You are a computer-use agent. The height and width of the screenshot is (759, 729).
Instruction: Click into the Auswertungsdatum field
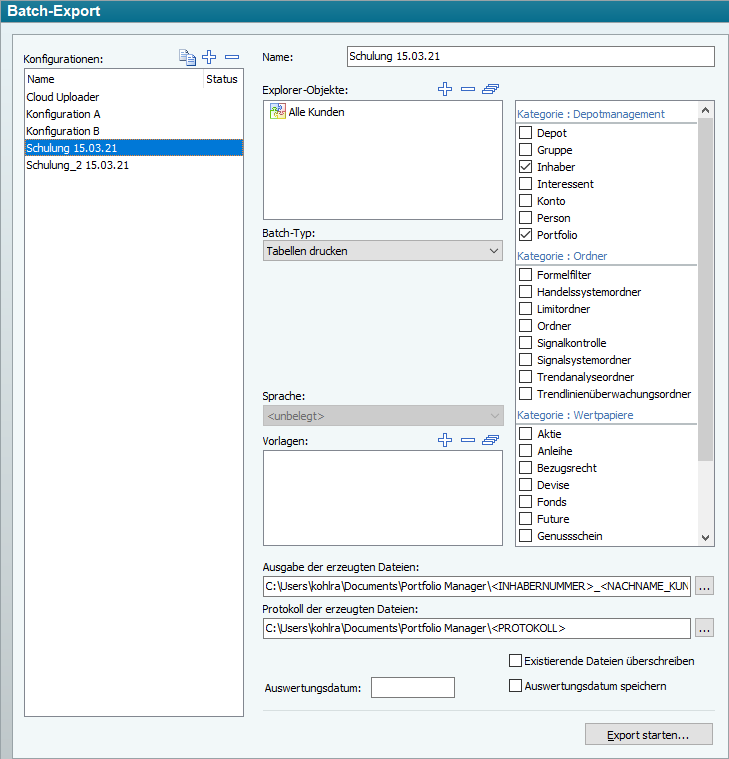click(x=412, y=687)
